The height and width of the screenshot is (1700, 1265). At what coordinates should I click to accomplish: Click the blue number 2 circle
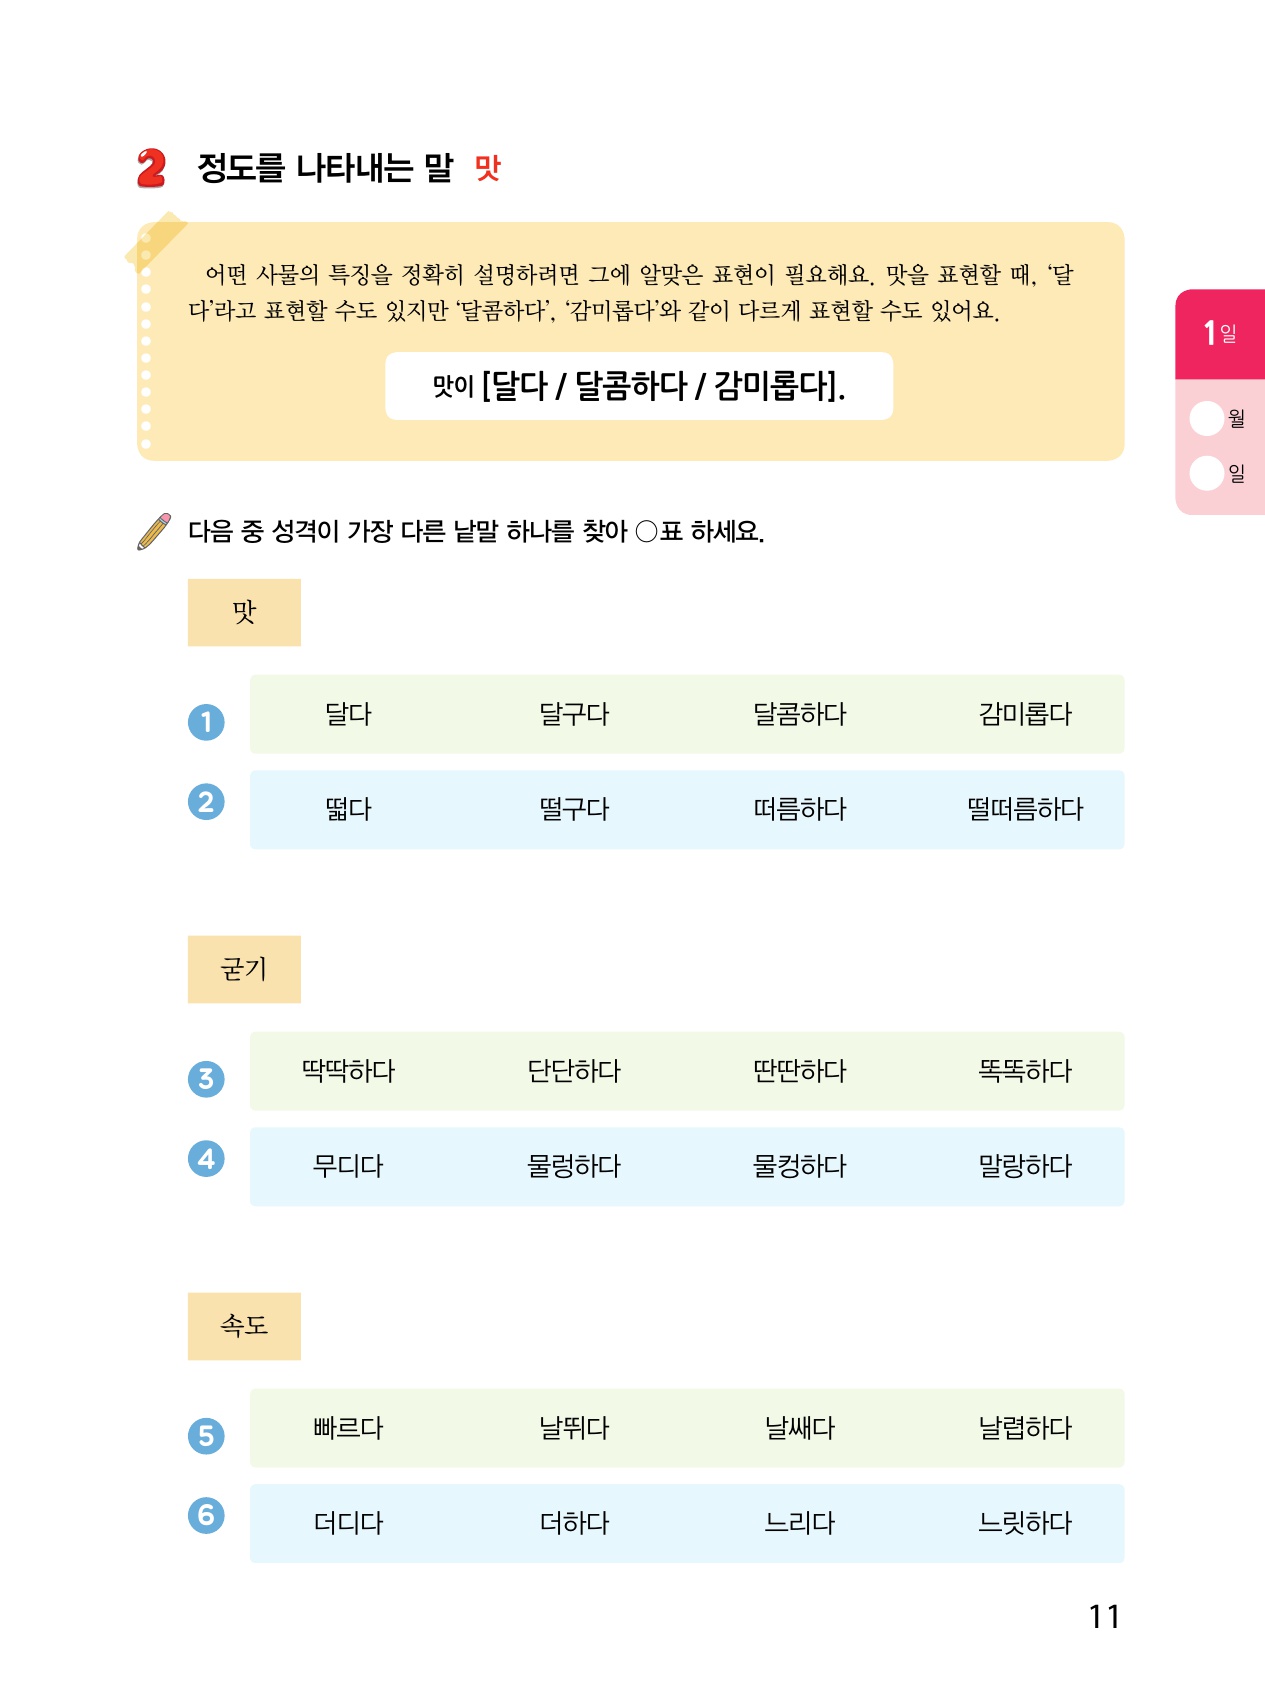coord(206,802)
